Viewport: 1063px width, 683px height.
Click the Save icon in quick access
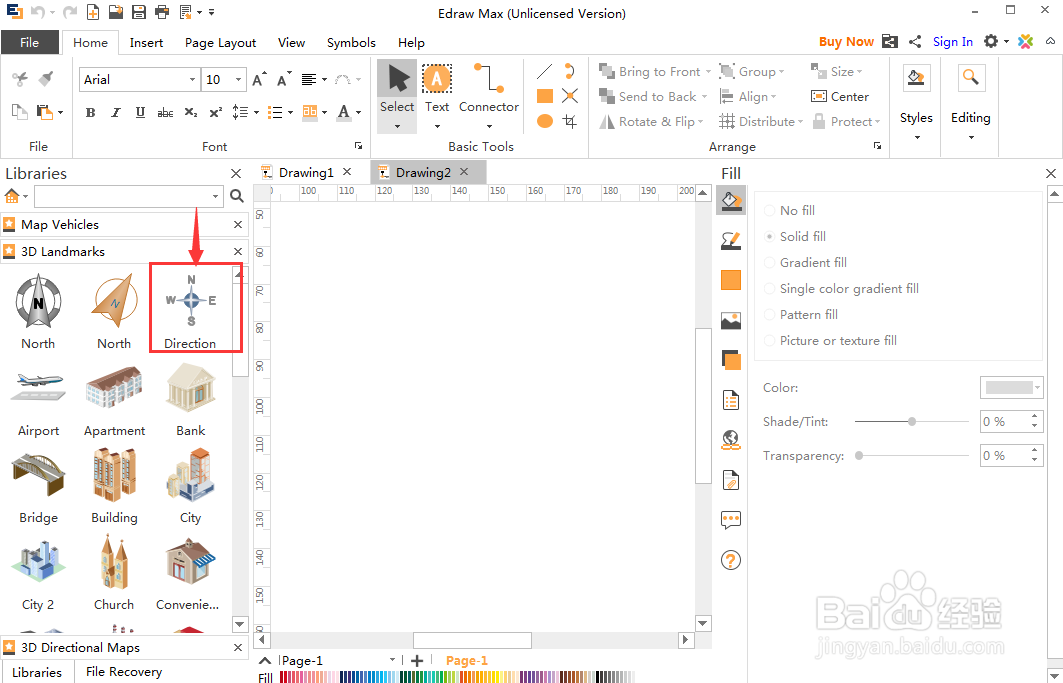[138, 12]
